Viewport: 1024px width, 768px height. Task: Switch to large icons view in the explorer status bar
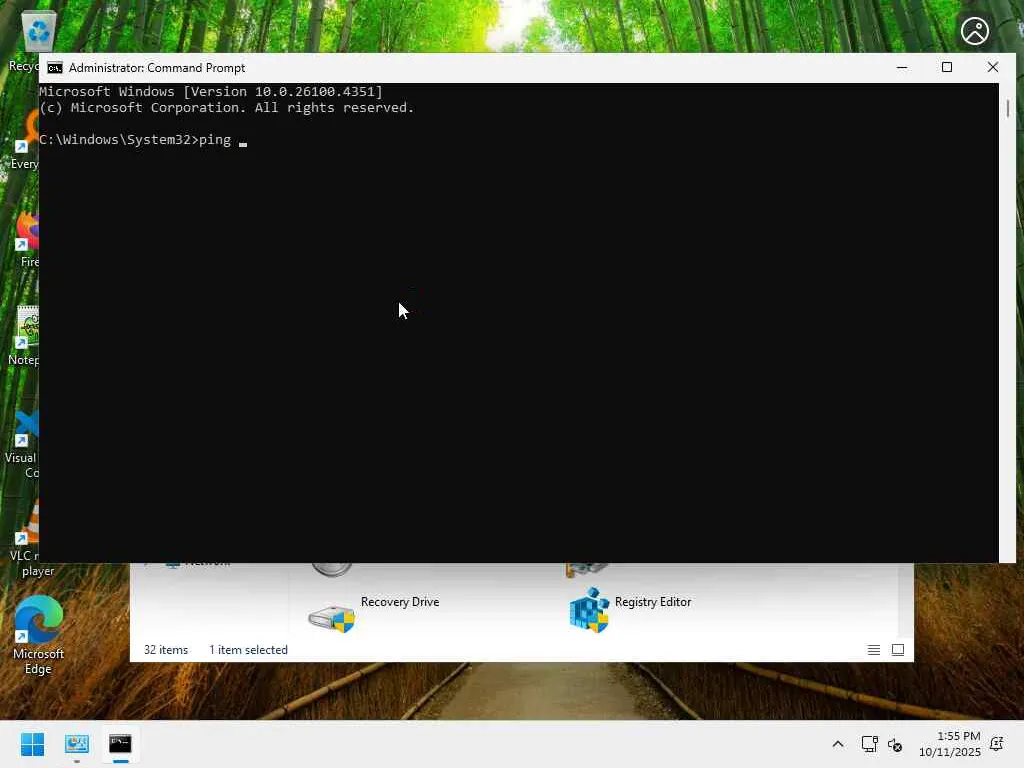click(898, 650)
